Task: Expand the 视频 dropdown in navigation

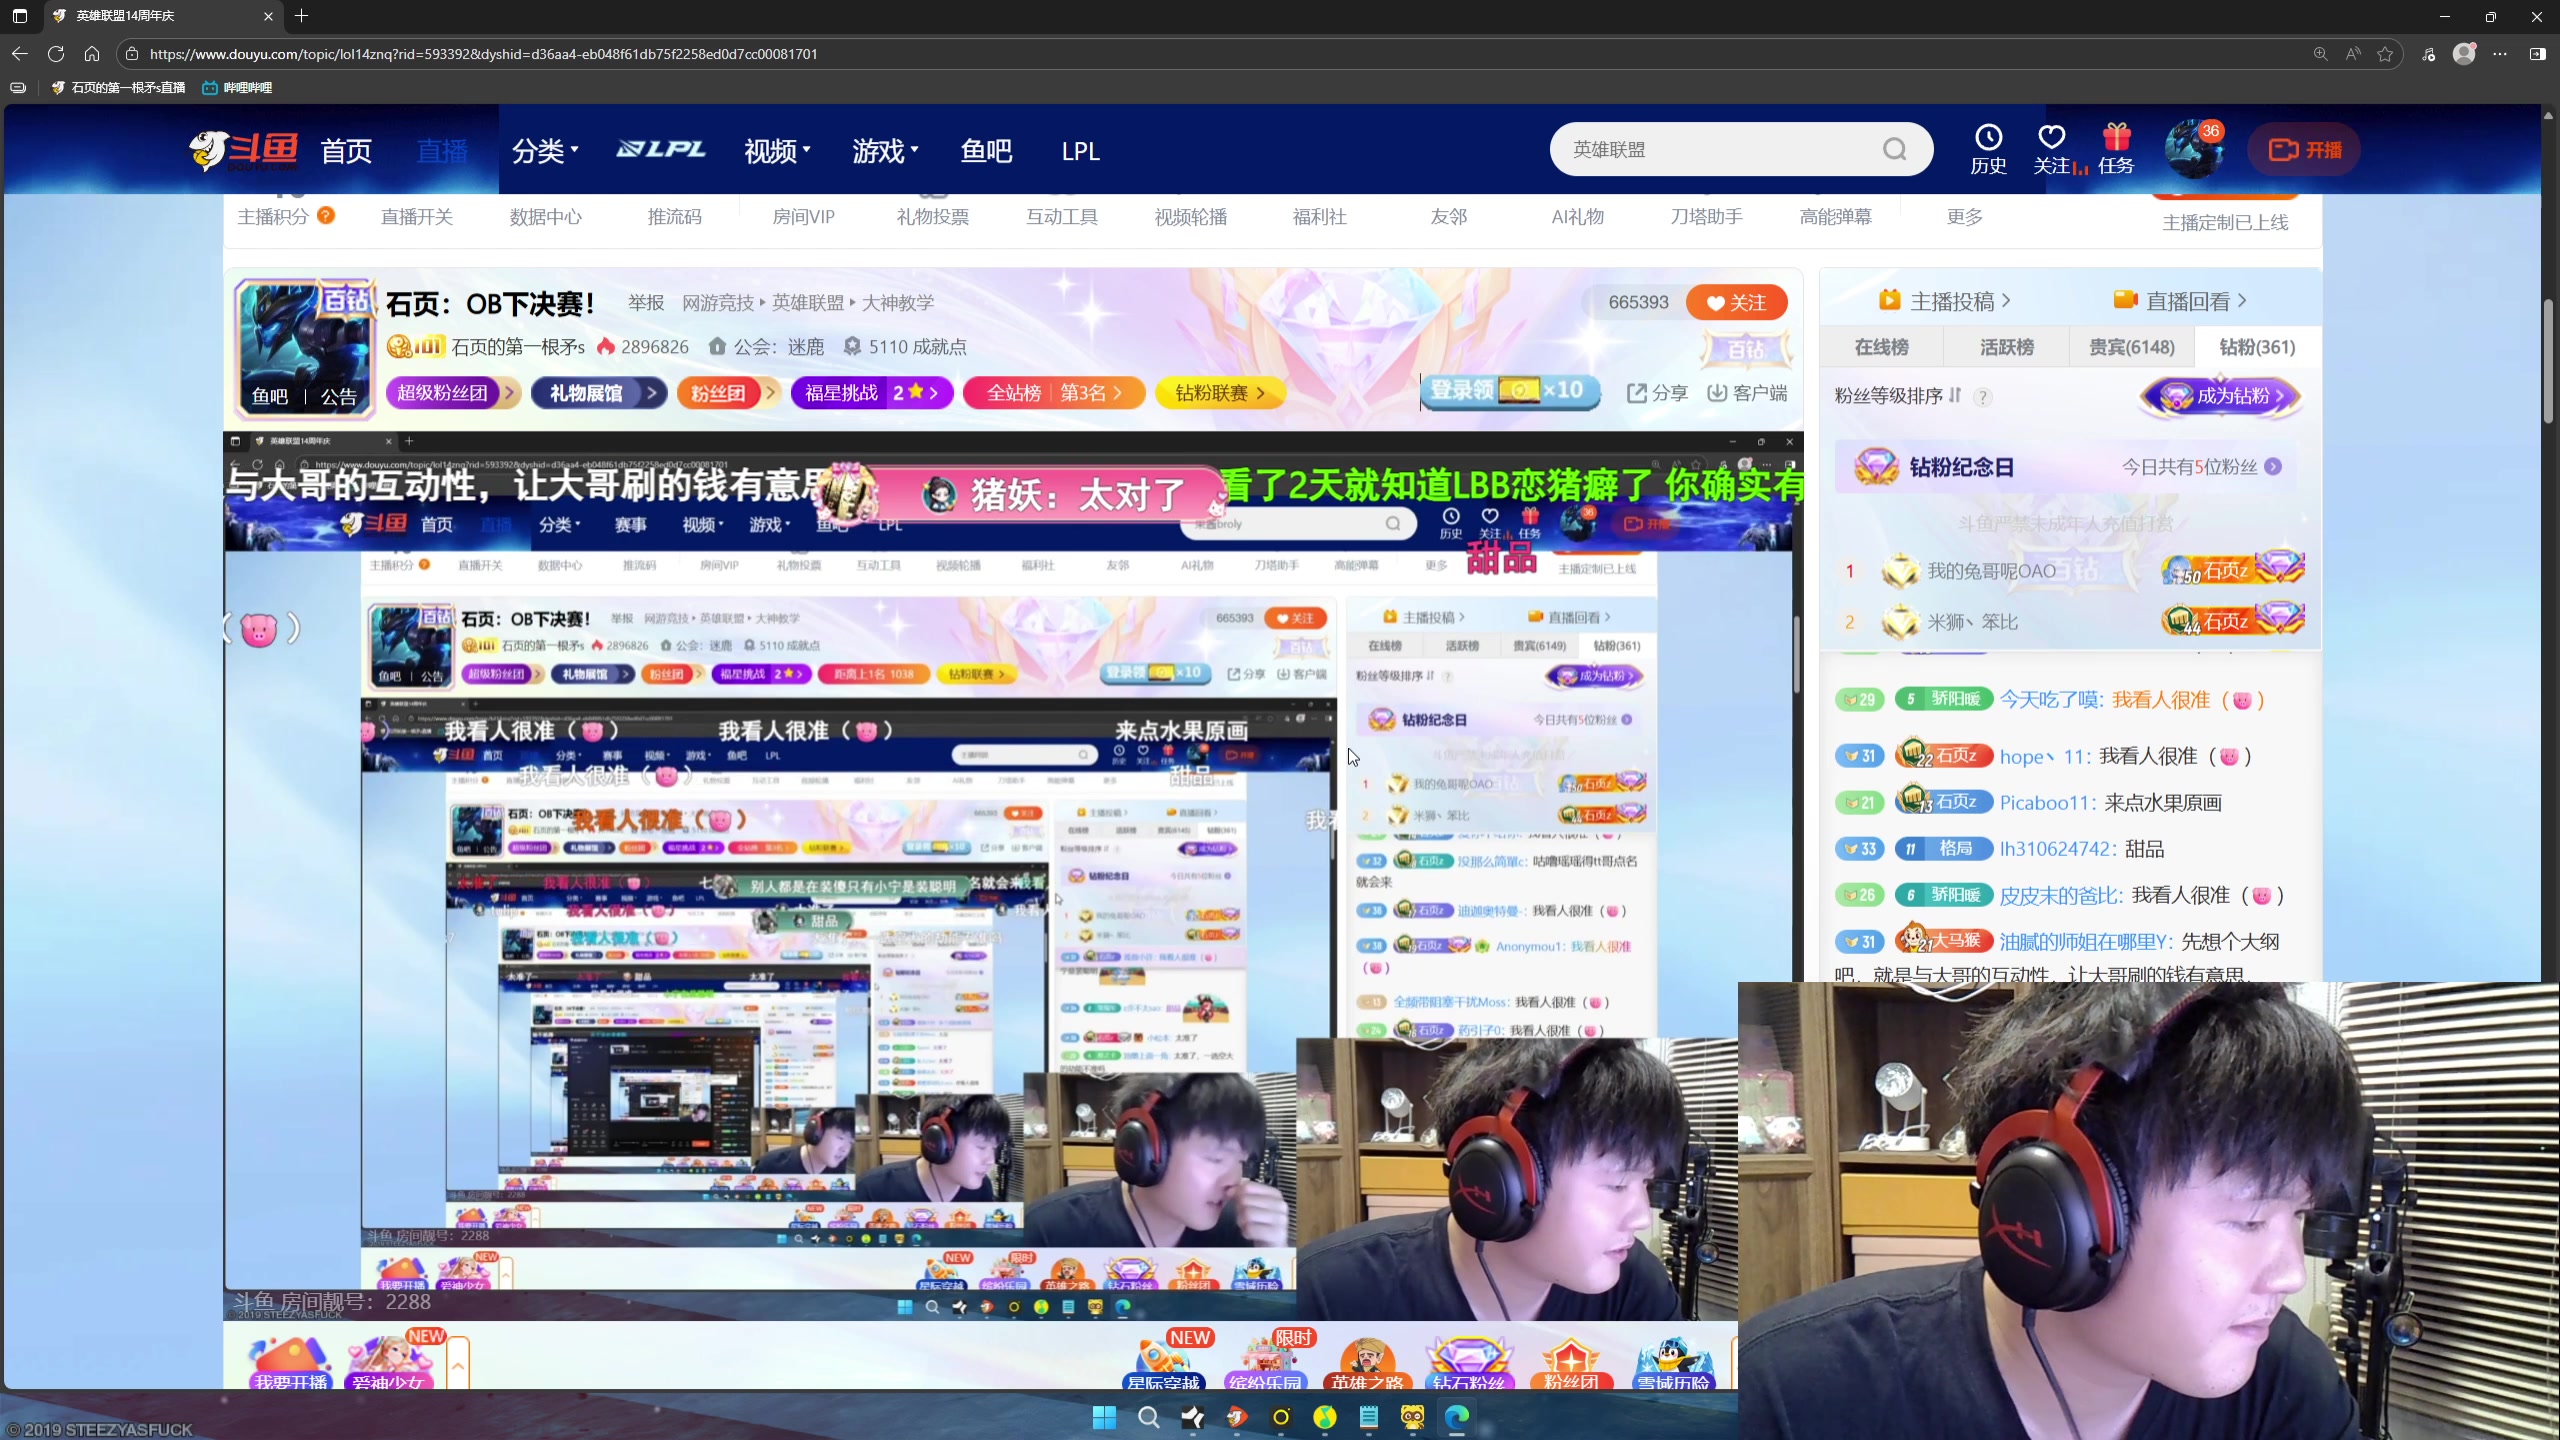Action: click(x=777, y=151)
